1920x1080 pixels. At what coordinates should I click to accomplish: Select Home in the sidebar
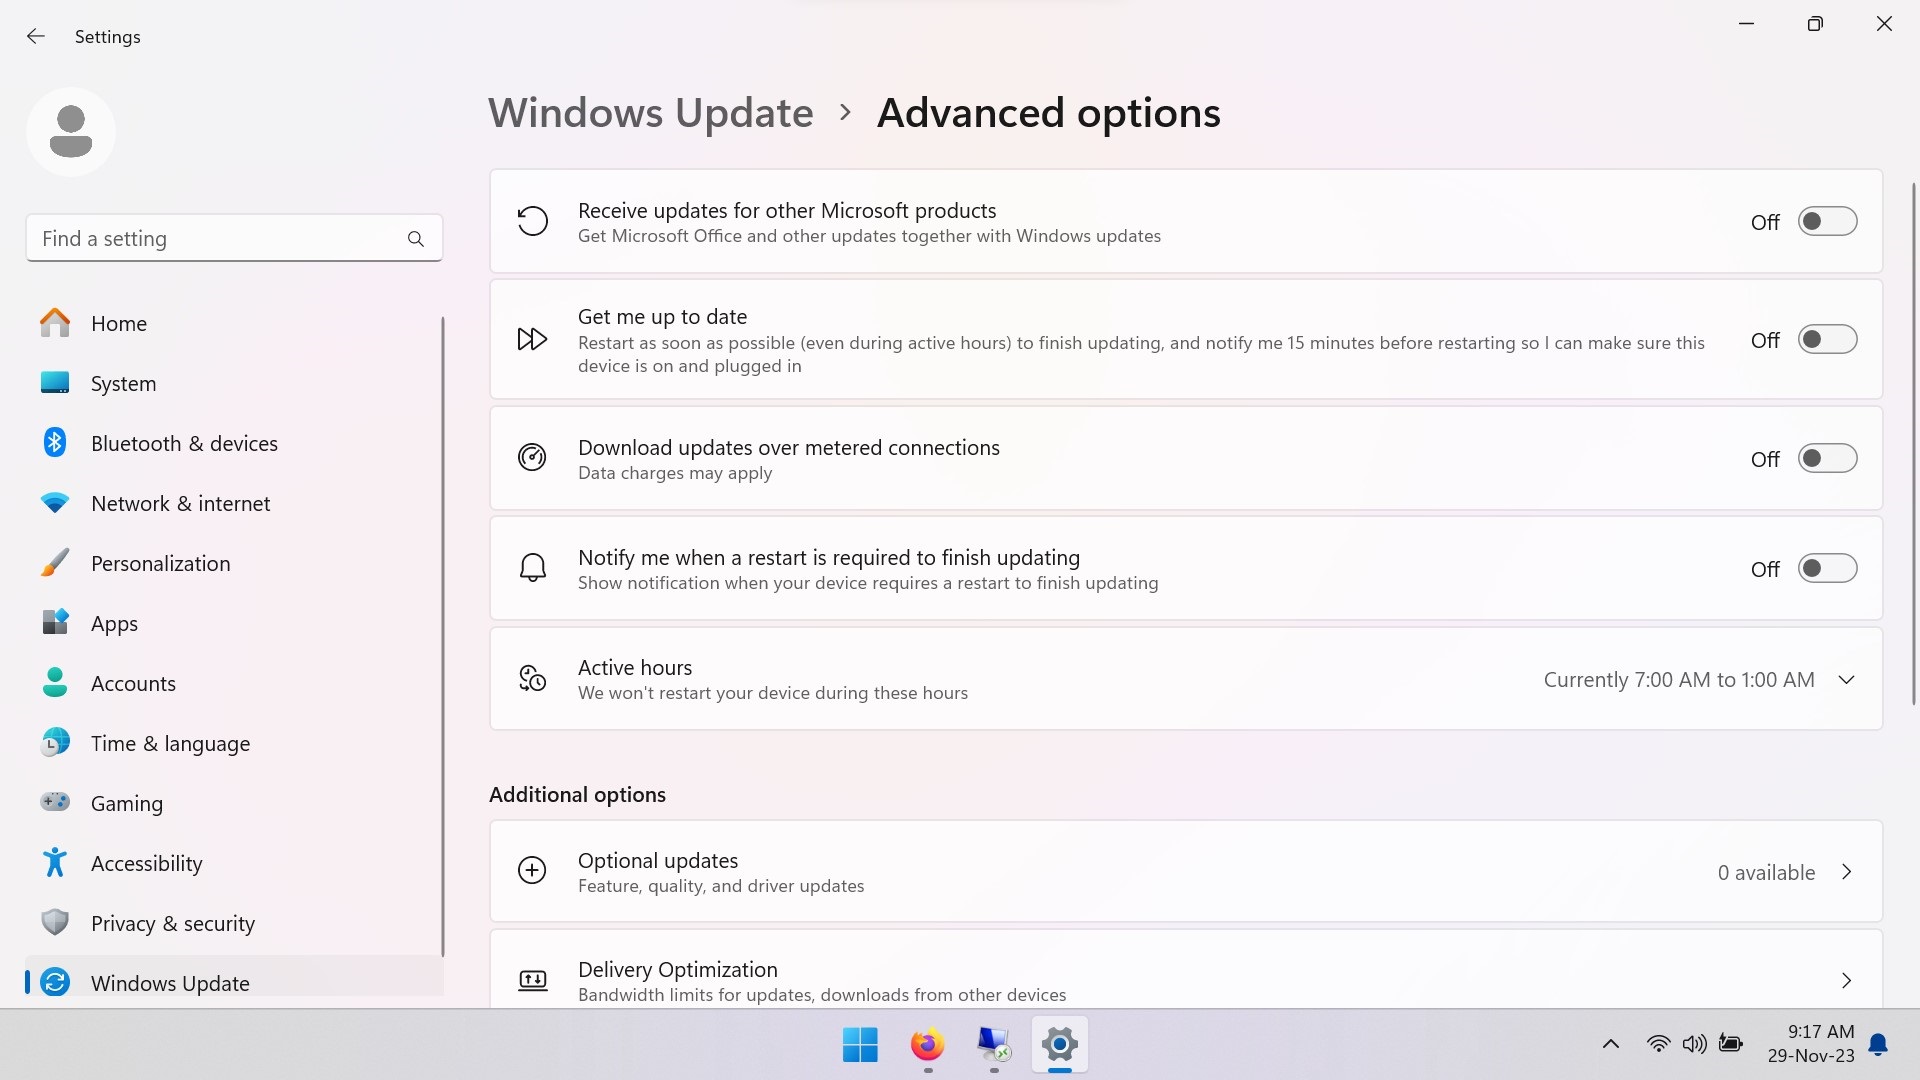pyautogui.click(x=234, y=323)
